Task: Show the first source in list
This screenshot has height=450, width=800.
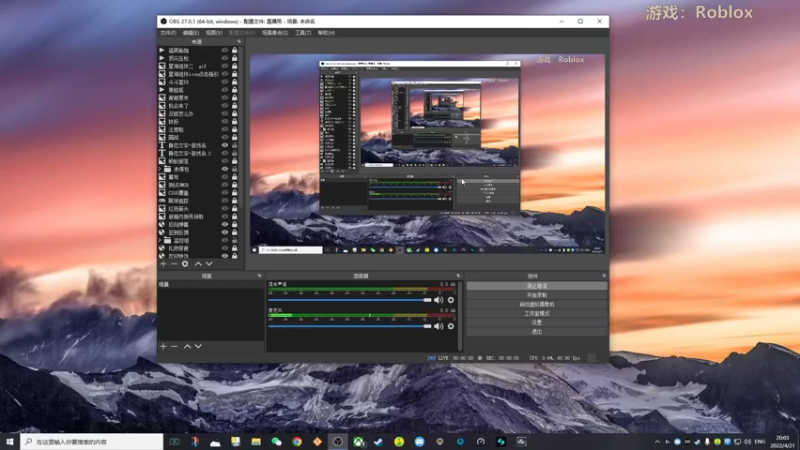Action: [x=225, y=51]
